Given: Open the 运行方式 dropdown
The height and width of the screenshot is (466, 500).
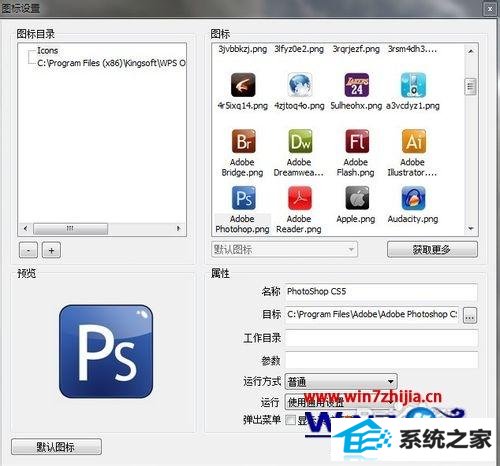Looking at the screenshot, I should [341, 382].
